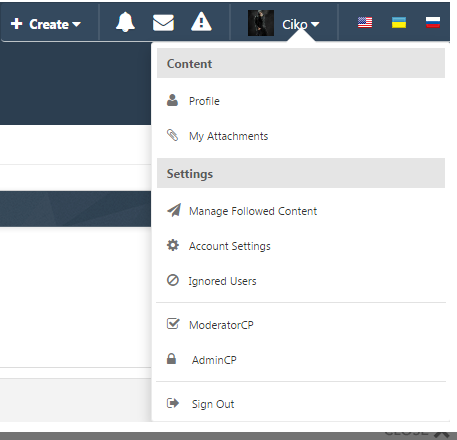Click the Ciko user avatar thumbnail
Viewport: 457px width, 440px height.
(x=261, y=23)
